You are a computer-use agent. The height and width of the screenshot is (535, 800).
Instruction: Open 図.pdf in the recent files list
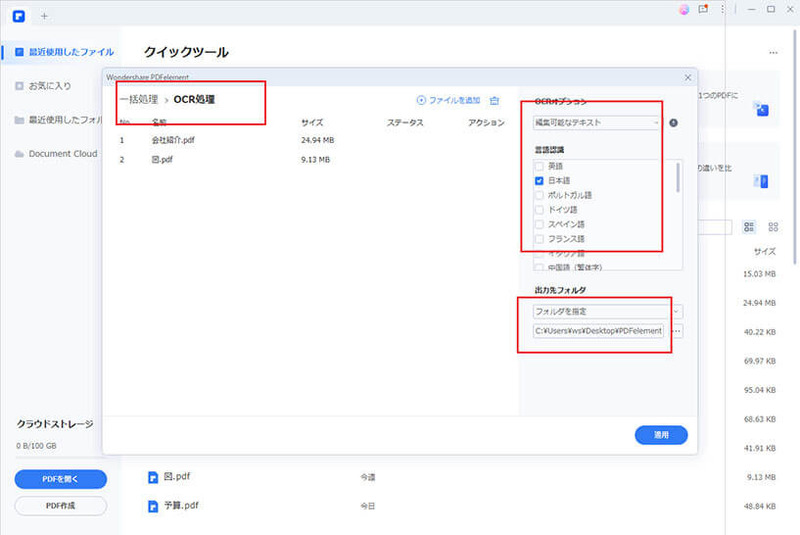(177, 476)
